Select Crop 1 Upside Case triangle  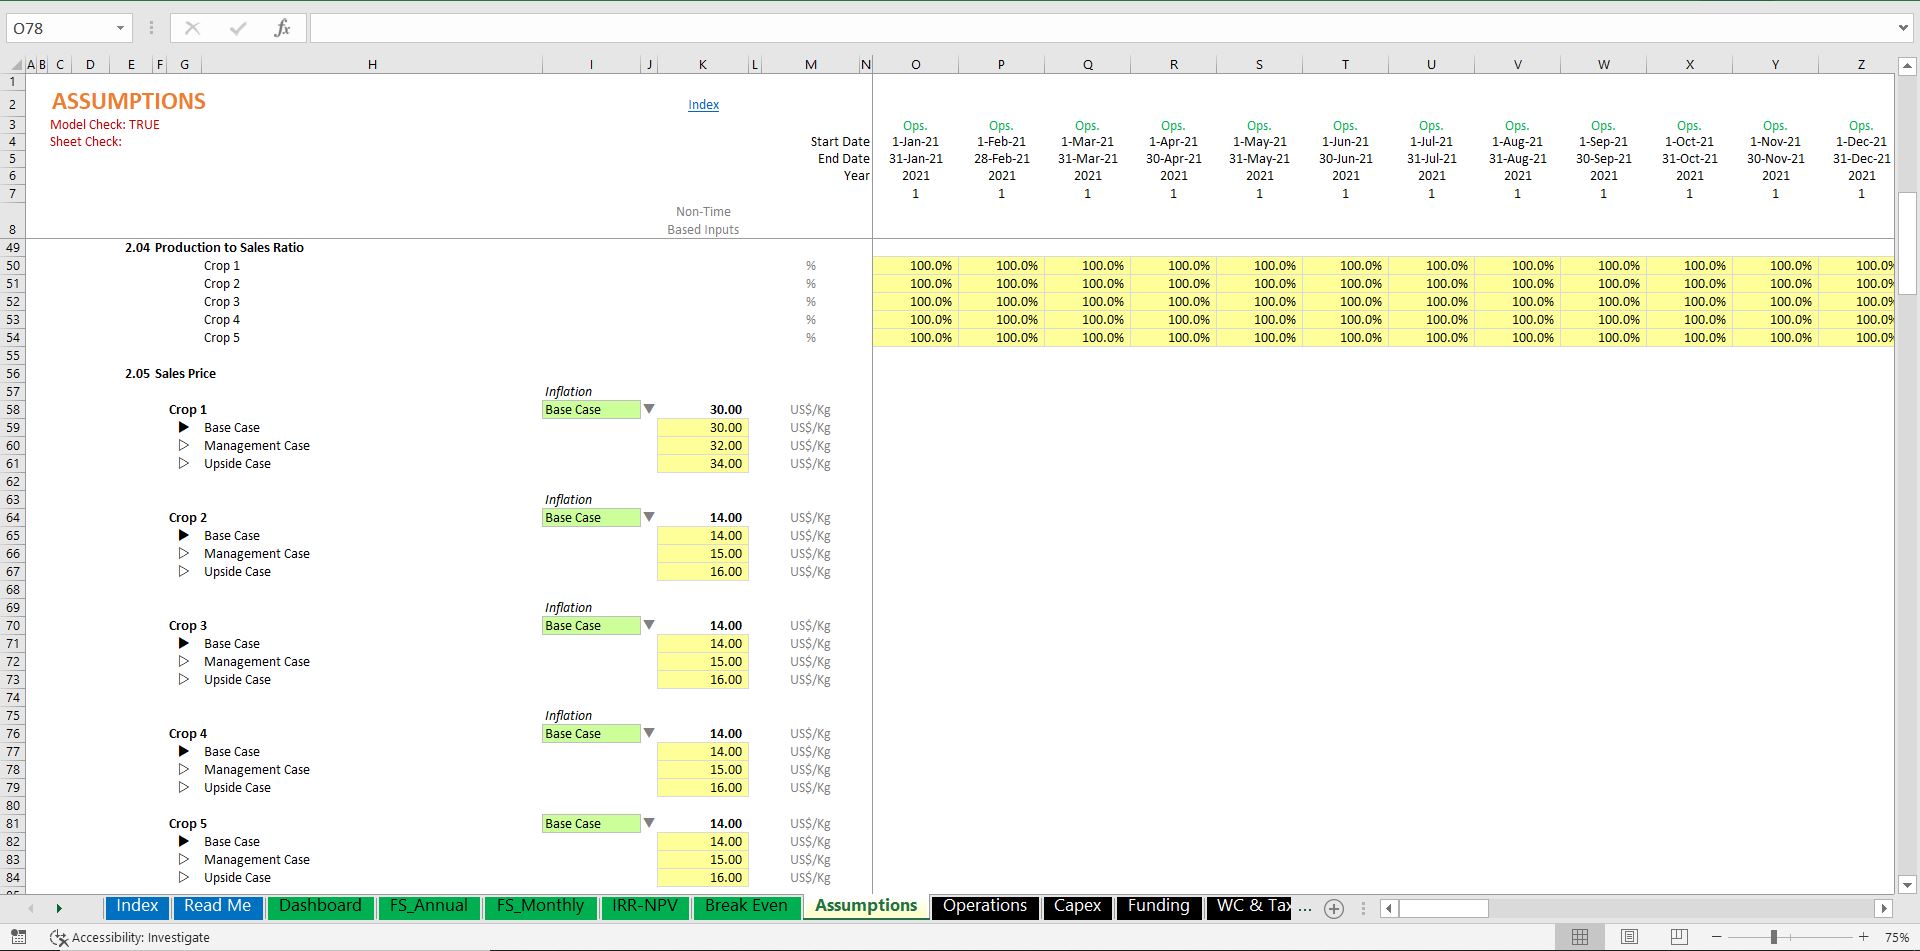pos(184,463)
